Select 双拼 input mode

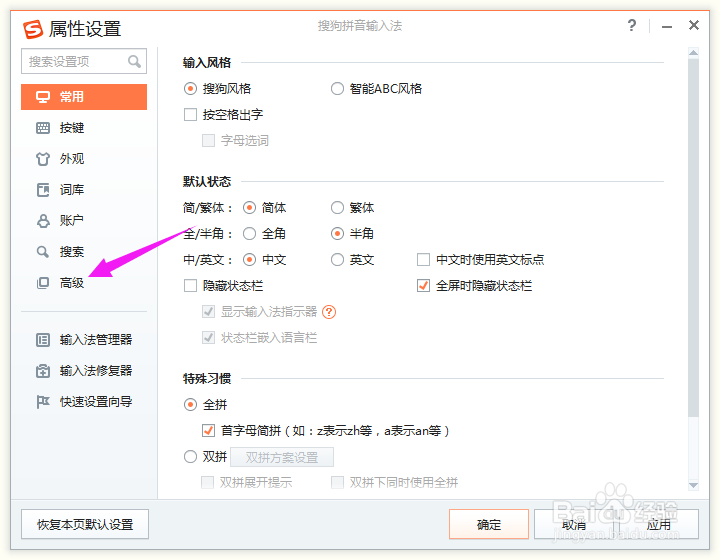pyautogui.click(x=190, y=457)
